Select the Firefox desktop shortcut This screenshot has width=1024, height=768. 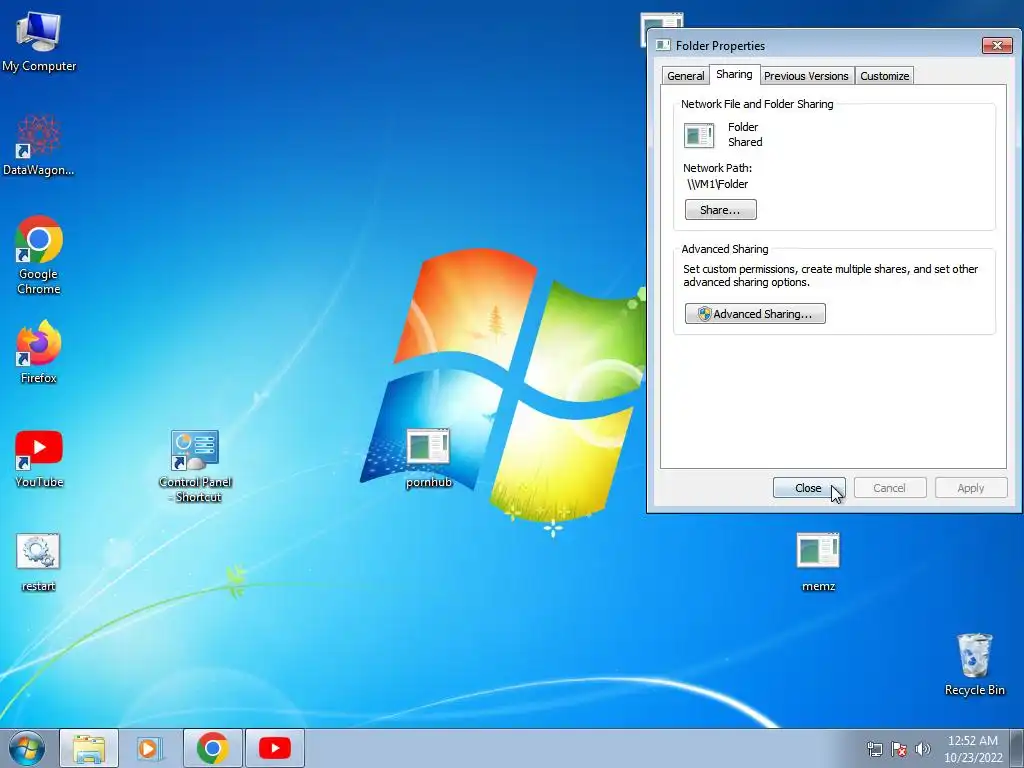pos(38,351)
